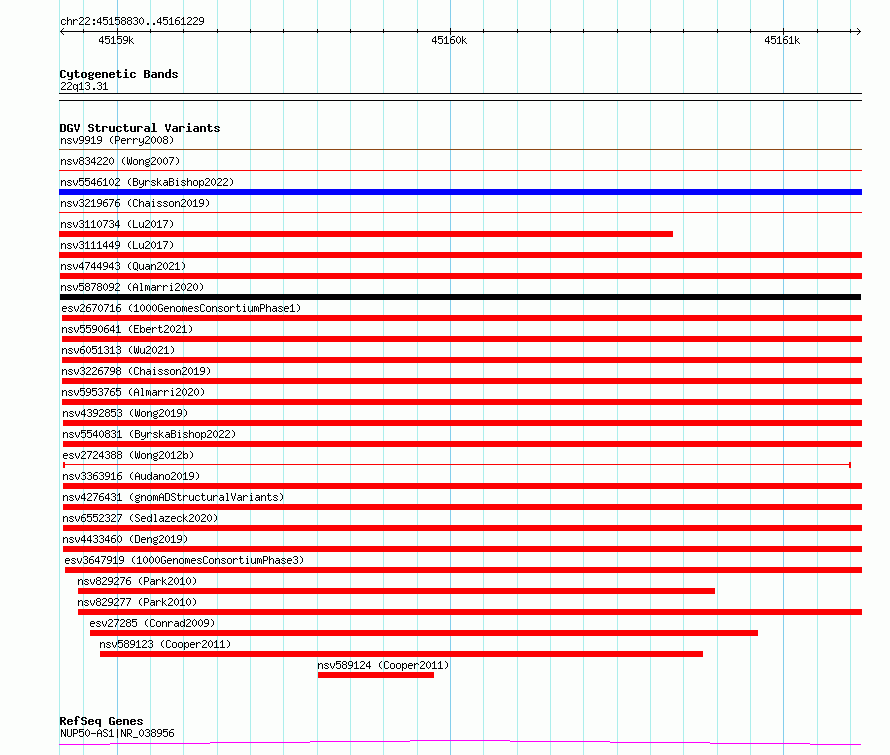This screenshot has height=755, width=890.
Task: Click the nsv9919 (Perry2008) variant label
Action: pos(117,140)
